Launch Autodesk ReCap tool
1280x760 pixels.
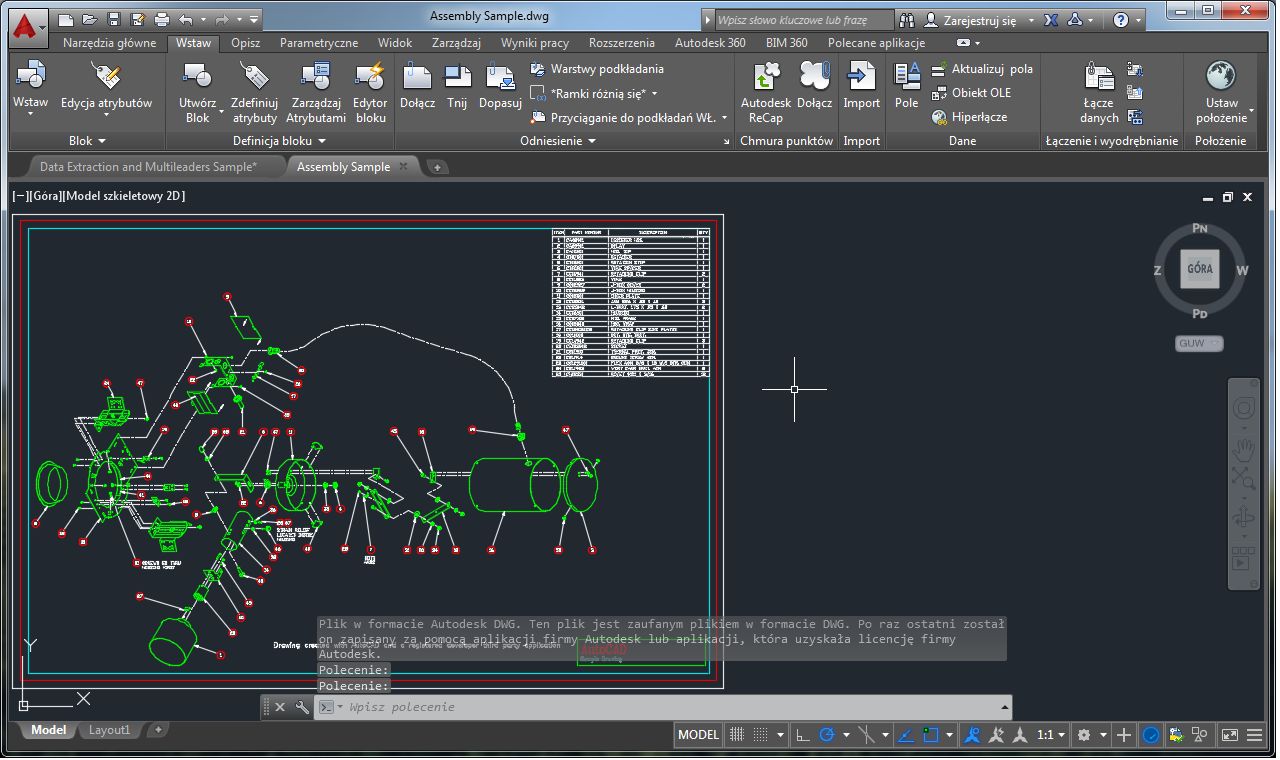tap(765, 92)
